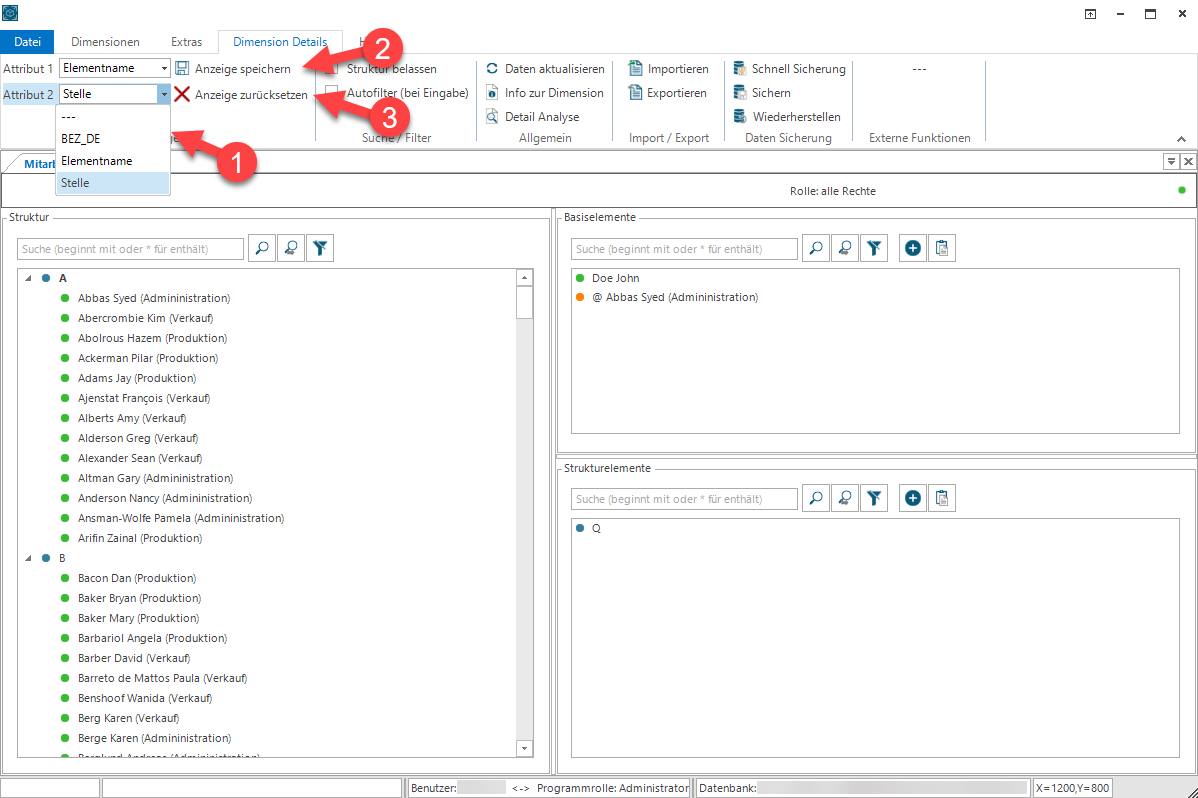Select Stelle in the open dropdown list
This screenshot has height=798, width=1198.
click(x=113, y=183)
